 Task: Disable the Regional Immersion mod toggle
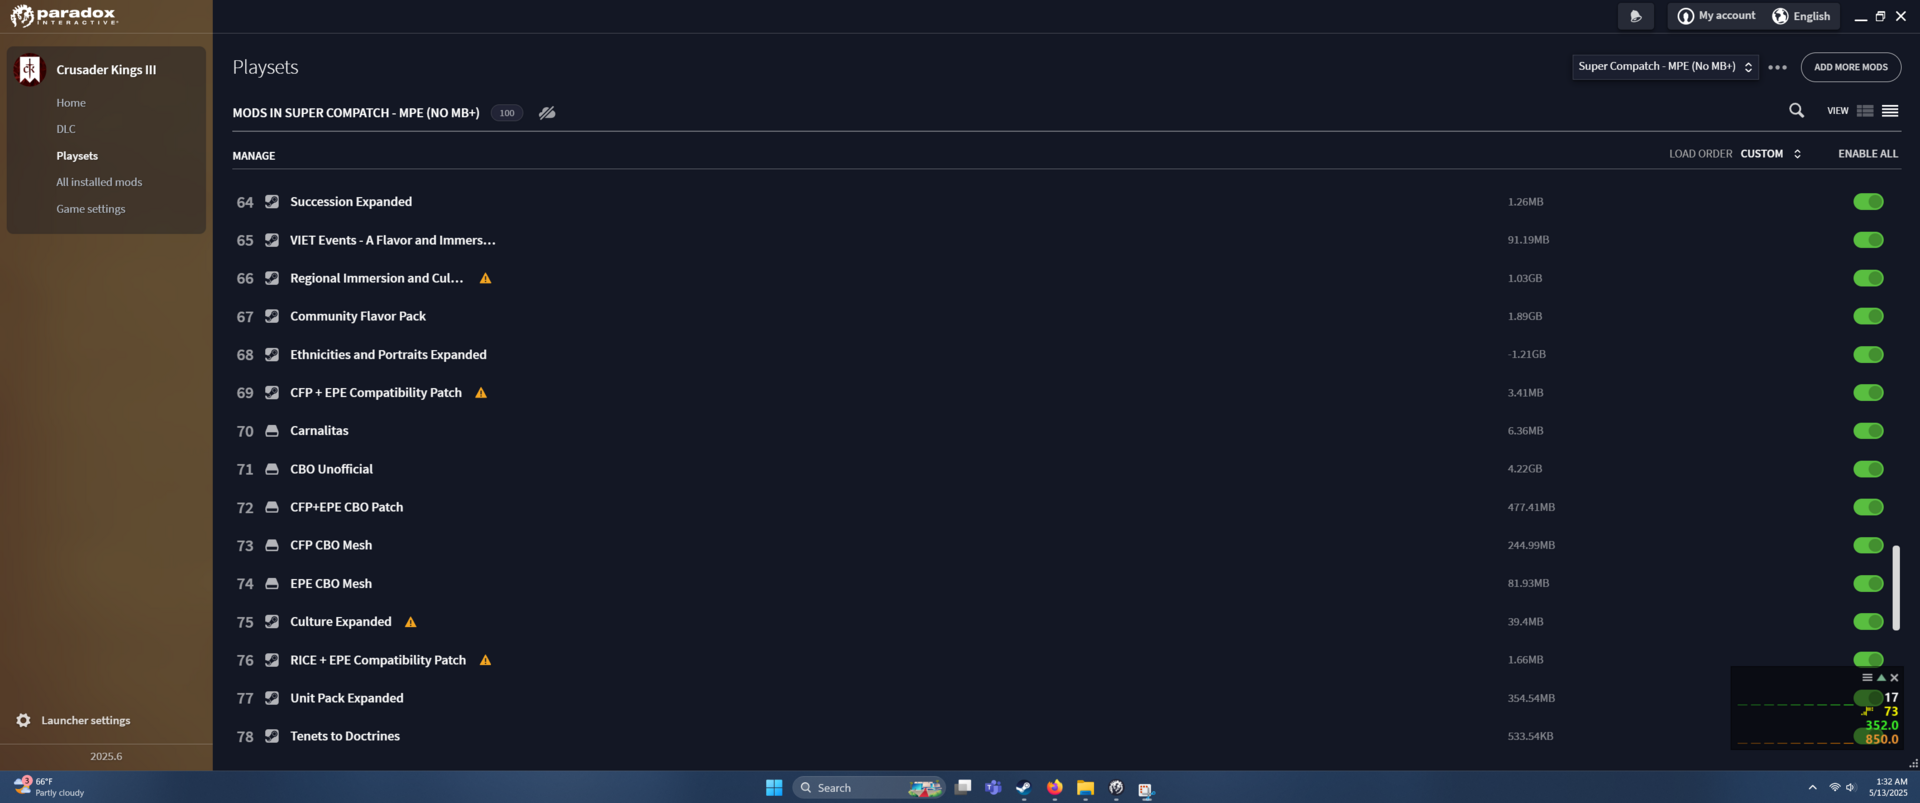tap(1868, 278)
